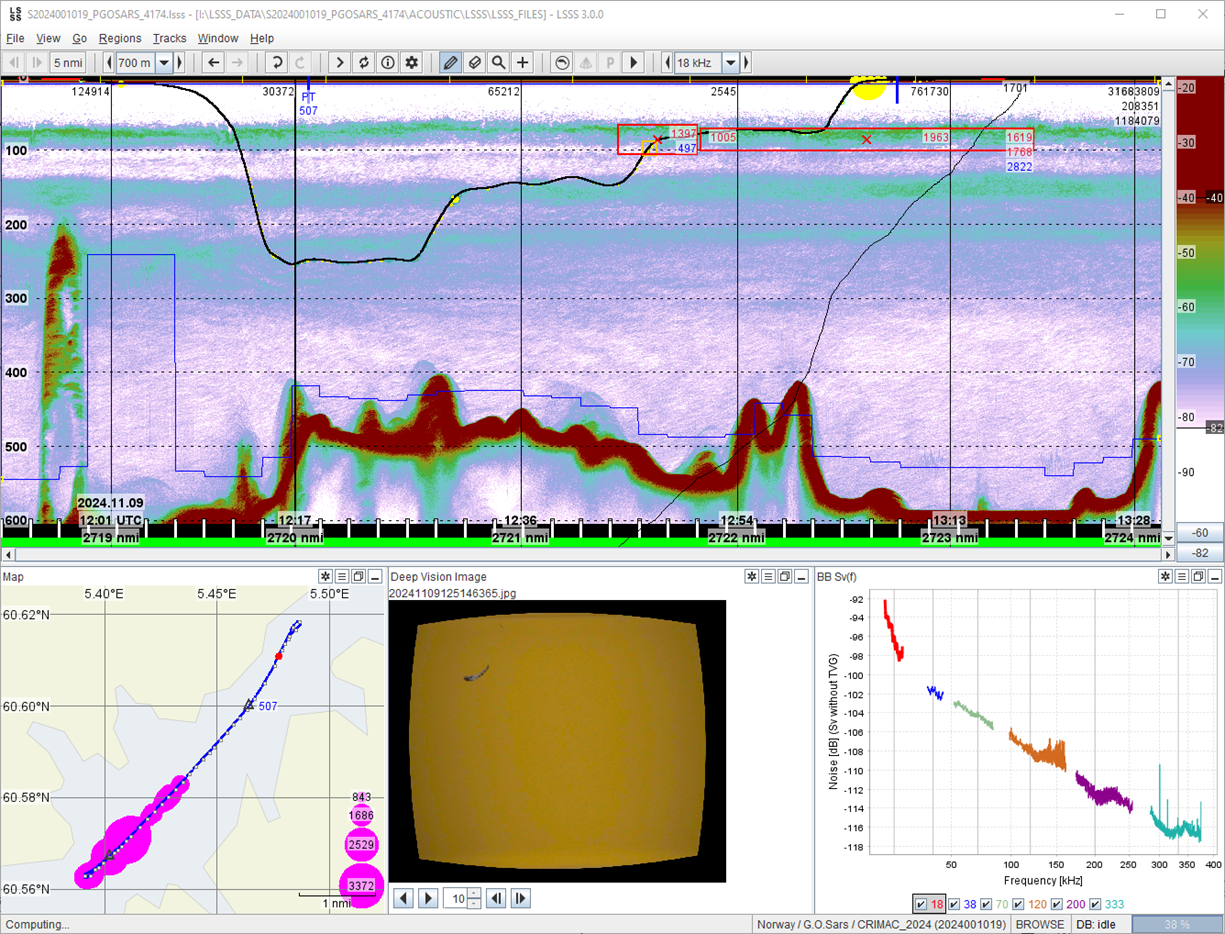Open the Regions menu
This screenshot has height=934, width=1225.
tap(120, 38)
